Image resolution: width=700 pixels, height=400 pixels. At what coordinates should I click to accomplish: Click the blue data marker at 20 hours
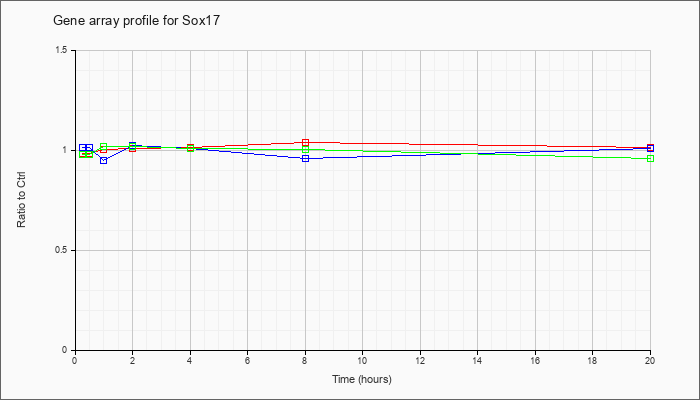pyautogui.click(x=650, y=148)
